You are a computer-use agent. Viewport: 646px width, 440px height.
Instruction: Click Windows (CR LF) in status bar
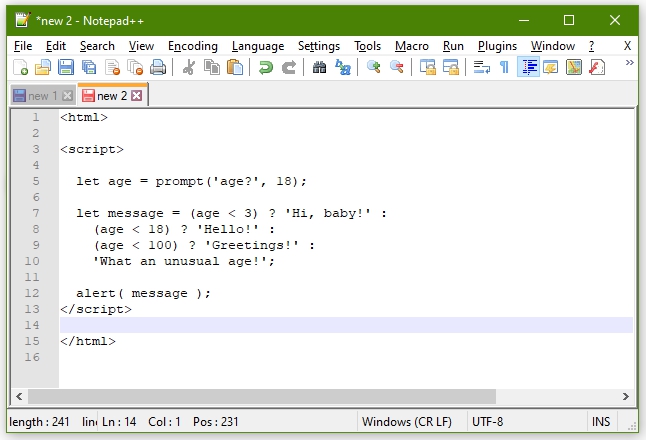pos(407,421)
